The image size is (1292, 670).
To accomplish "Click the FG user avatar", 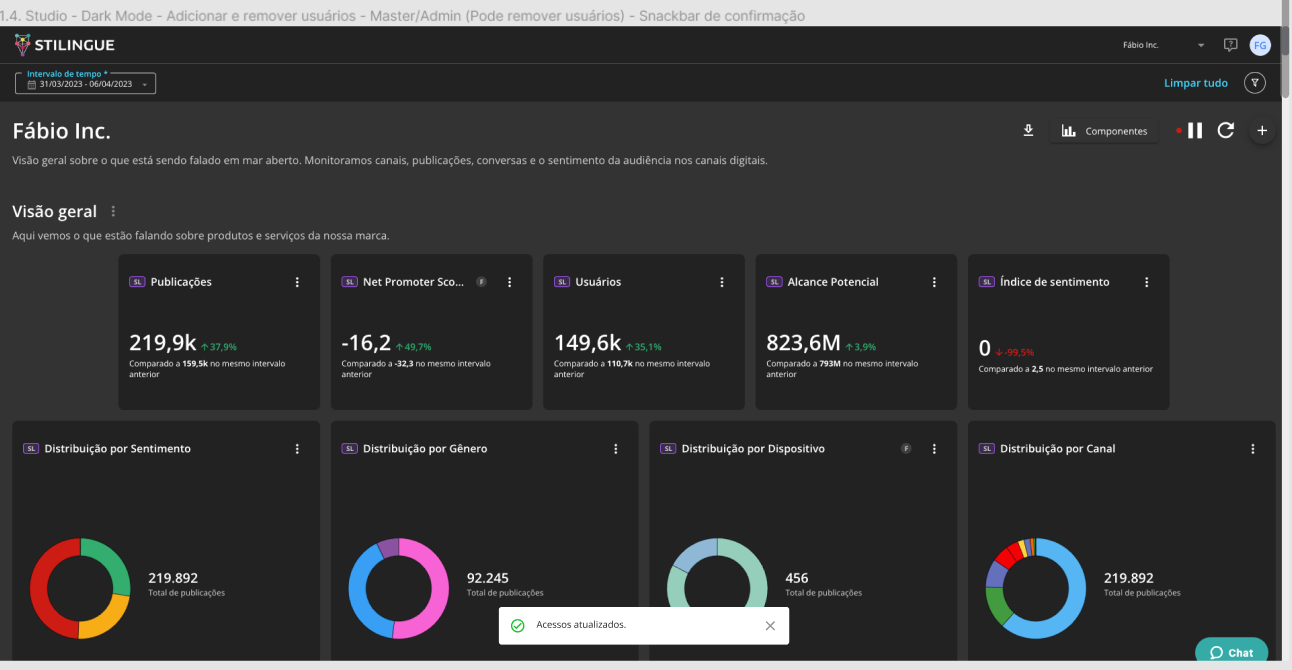I will [x=1260, y=45].
